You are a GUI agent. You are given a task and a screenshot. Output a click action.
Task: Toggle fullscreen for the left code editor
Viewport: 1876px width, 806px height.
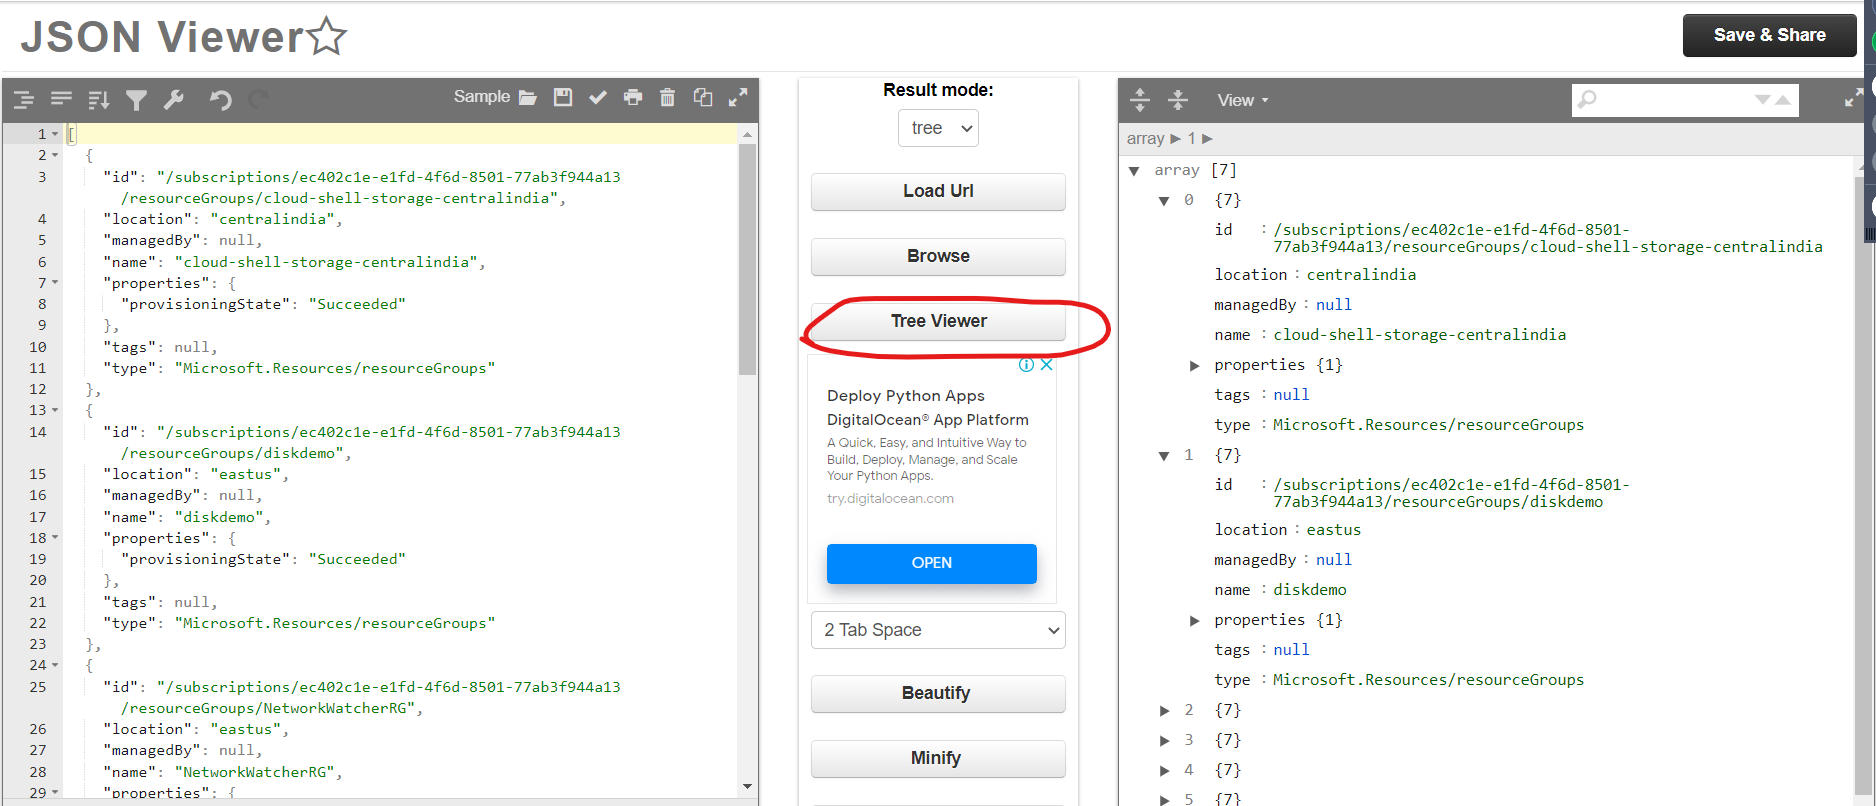click(x=738, y=97)
